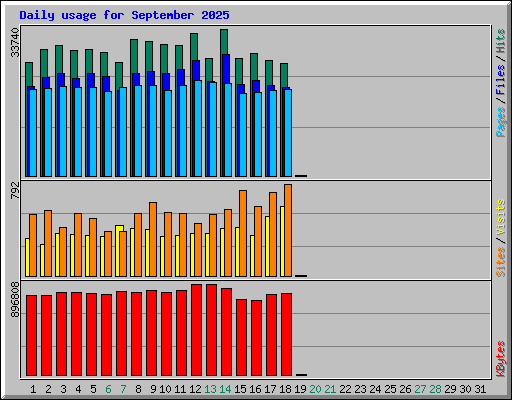Click day label 10 on the x-axis

tap(165, 389)
